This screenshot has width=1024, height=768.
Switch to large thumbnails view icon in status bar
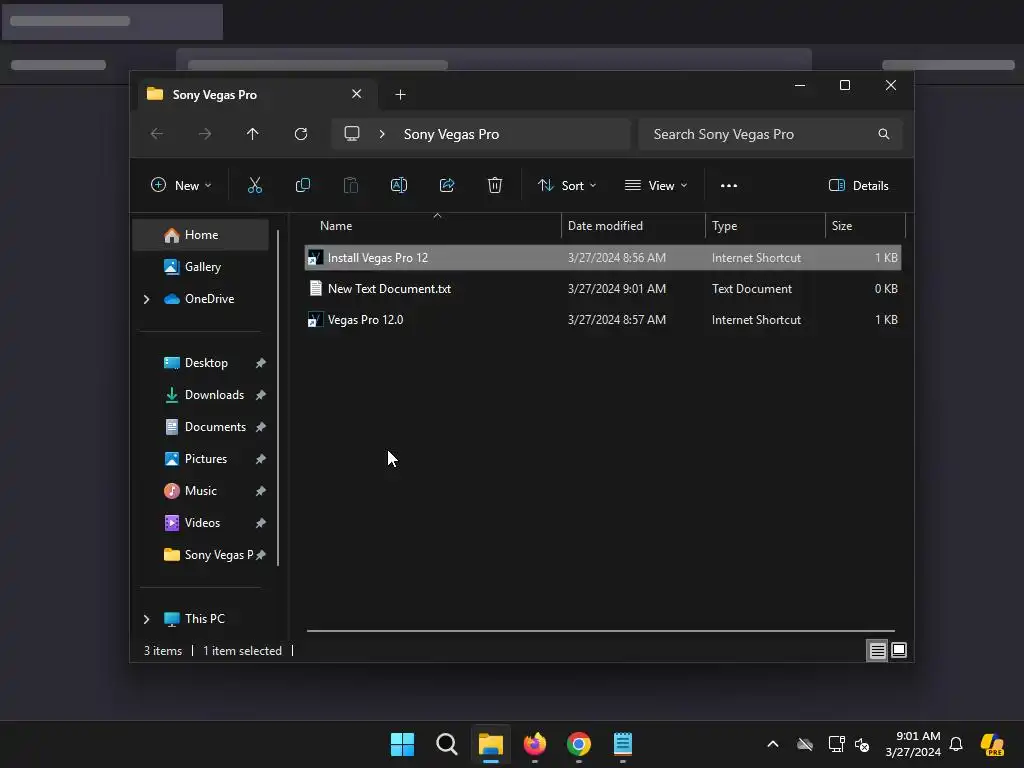(899, 650)
